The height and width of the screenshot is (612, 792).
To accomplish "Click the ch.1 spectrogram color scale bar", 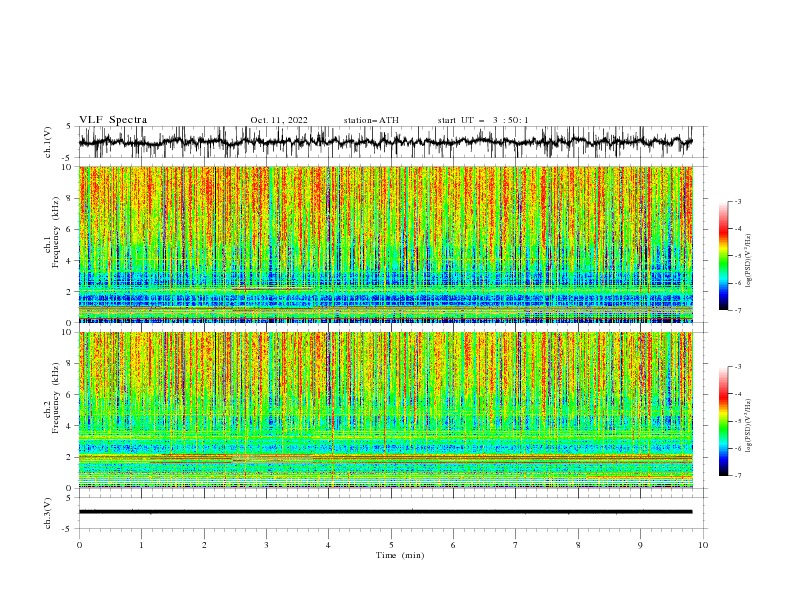I will pyautogui.click(x=723, y=256).
